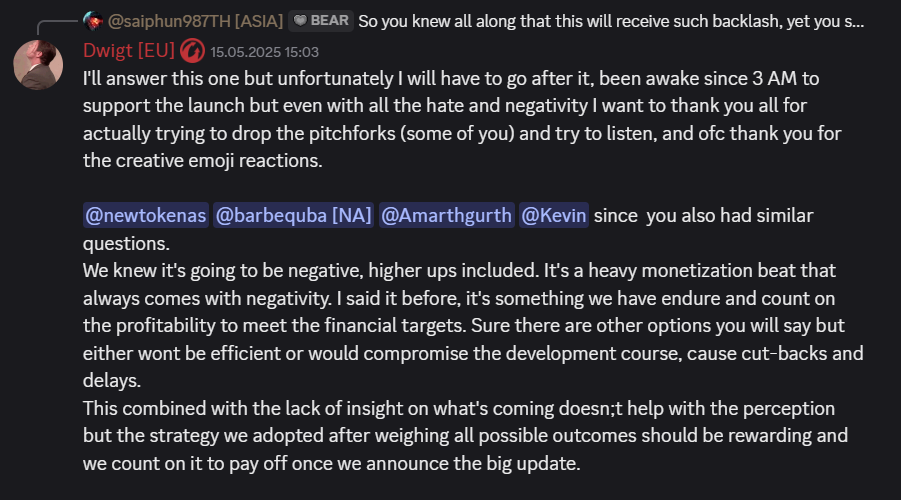
Task: Jump to the replied message preview text
Action: [611, 21]
